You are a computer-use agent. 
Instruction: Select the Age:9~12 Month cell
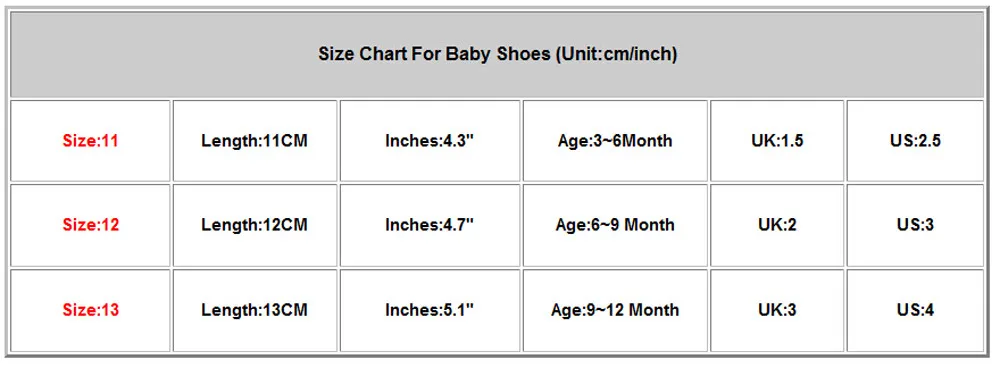point(615,311)
